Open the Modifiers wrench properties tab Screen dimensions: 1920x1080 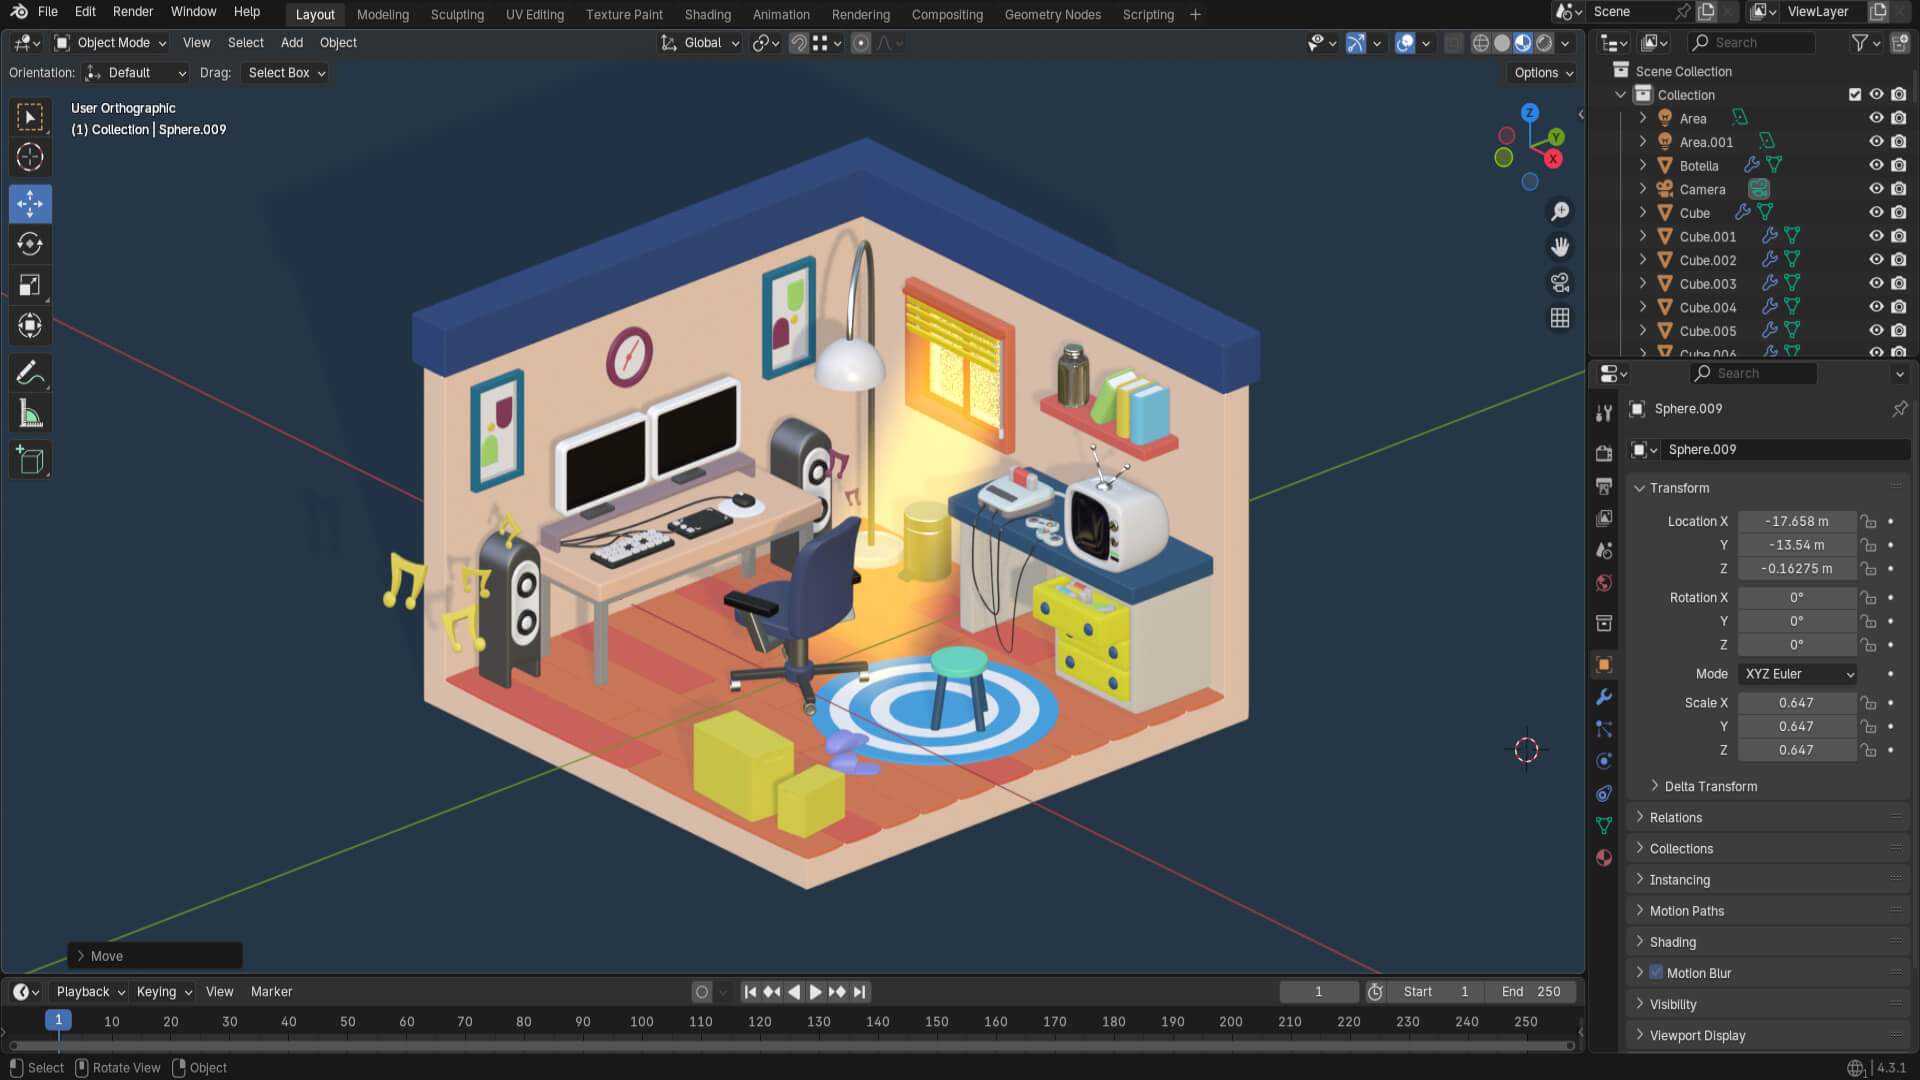coord(1604,697)
